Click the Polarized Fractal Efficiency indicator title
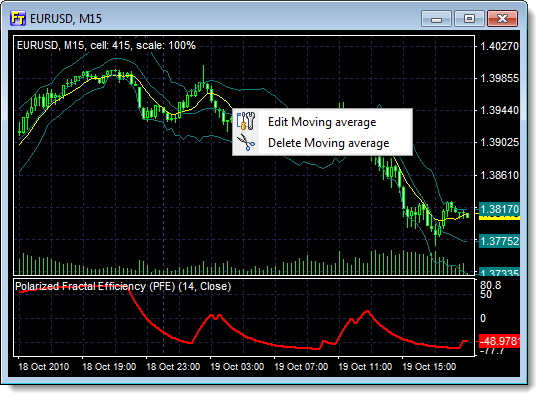 [123, 286]
